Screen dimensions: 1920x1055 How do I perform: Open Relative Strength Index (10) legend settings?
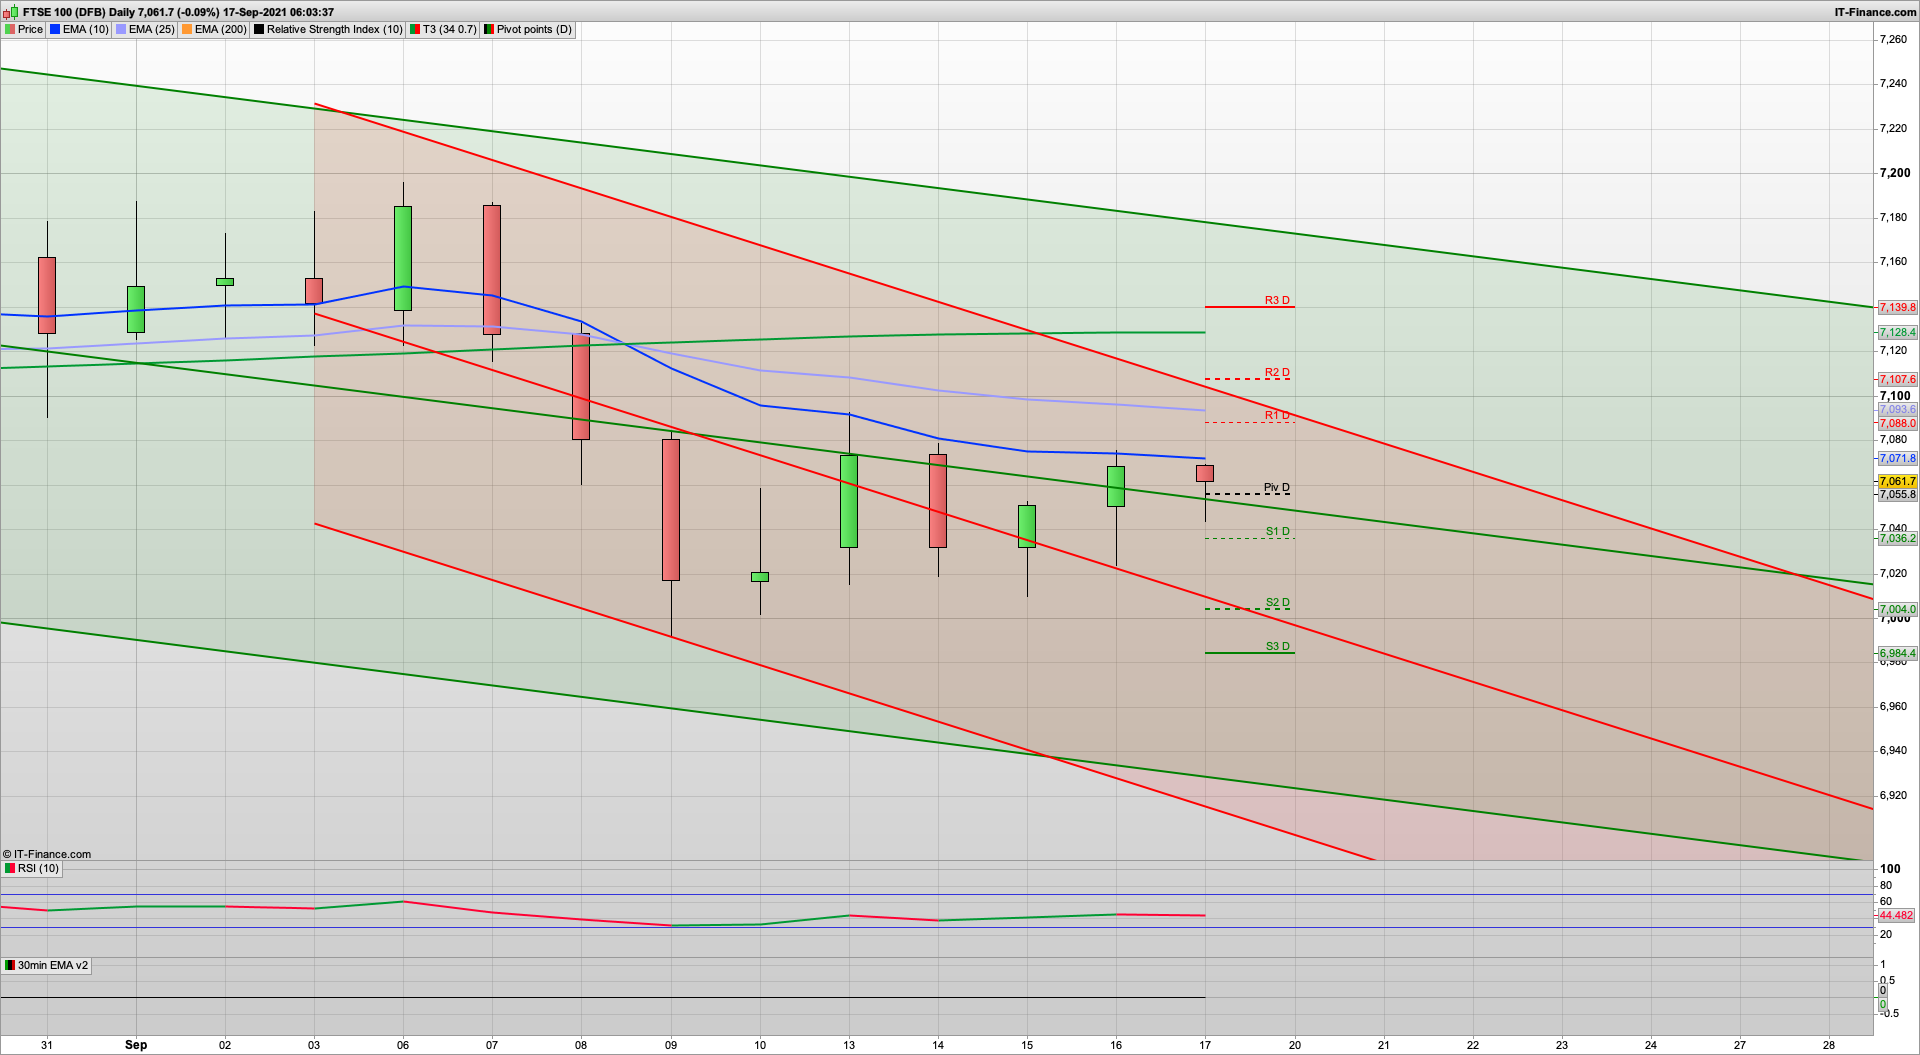tap(328, 29)
